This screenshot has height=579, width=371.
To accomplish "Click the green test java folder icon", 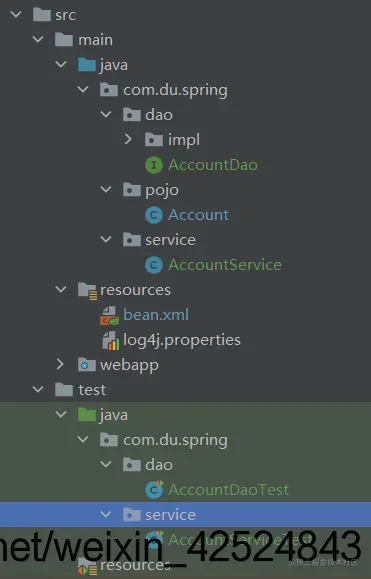I will [x=87, y=415].
